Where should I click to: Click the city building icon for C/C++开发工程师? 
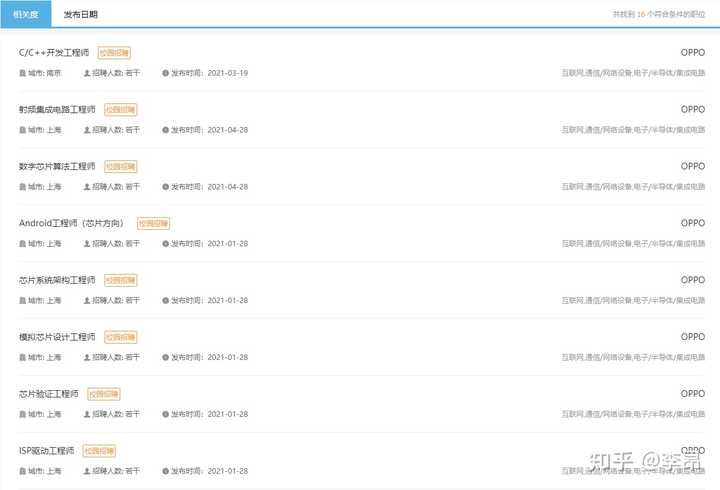pos(22,73)
